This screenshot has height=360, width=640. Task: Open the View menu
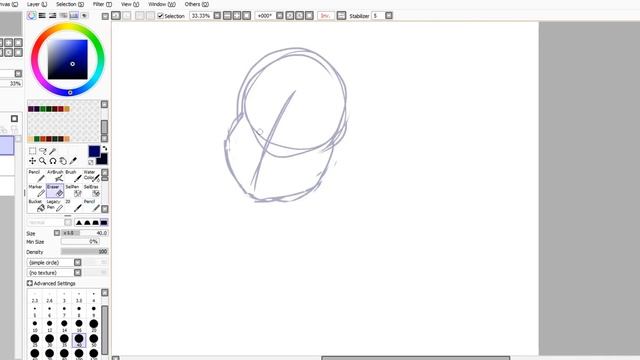point(130,4)
